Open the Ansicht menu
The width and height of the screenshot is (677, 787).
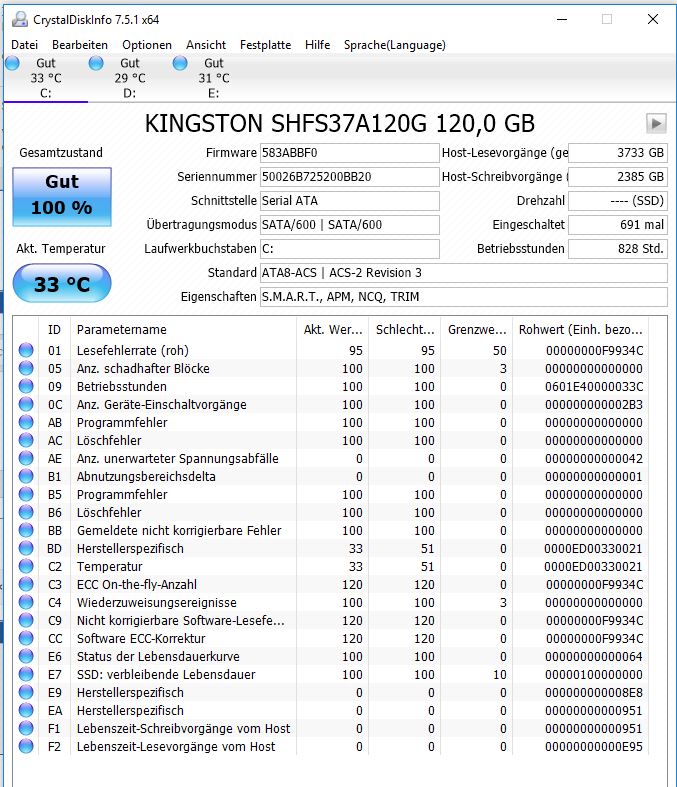coord(206,45)
